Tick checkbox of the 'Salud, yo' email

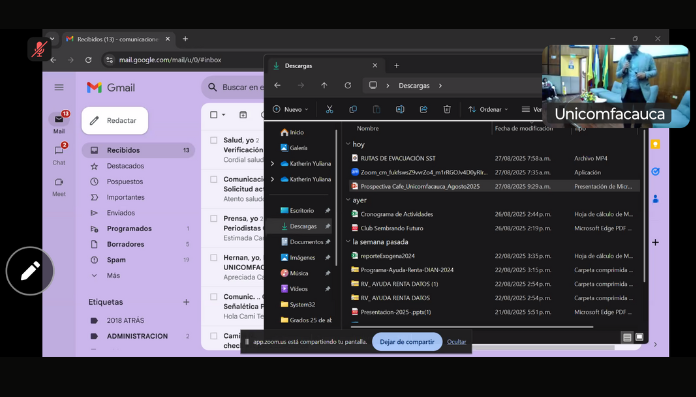[214, 140]
